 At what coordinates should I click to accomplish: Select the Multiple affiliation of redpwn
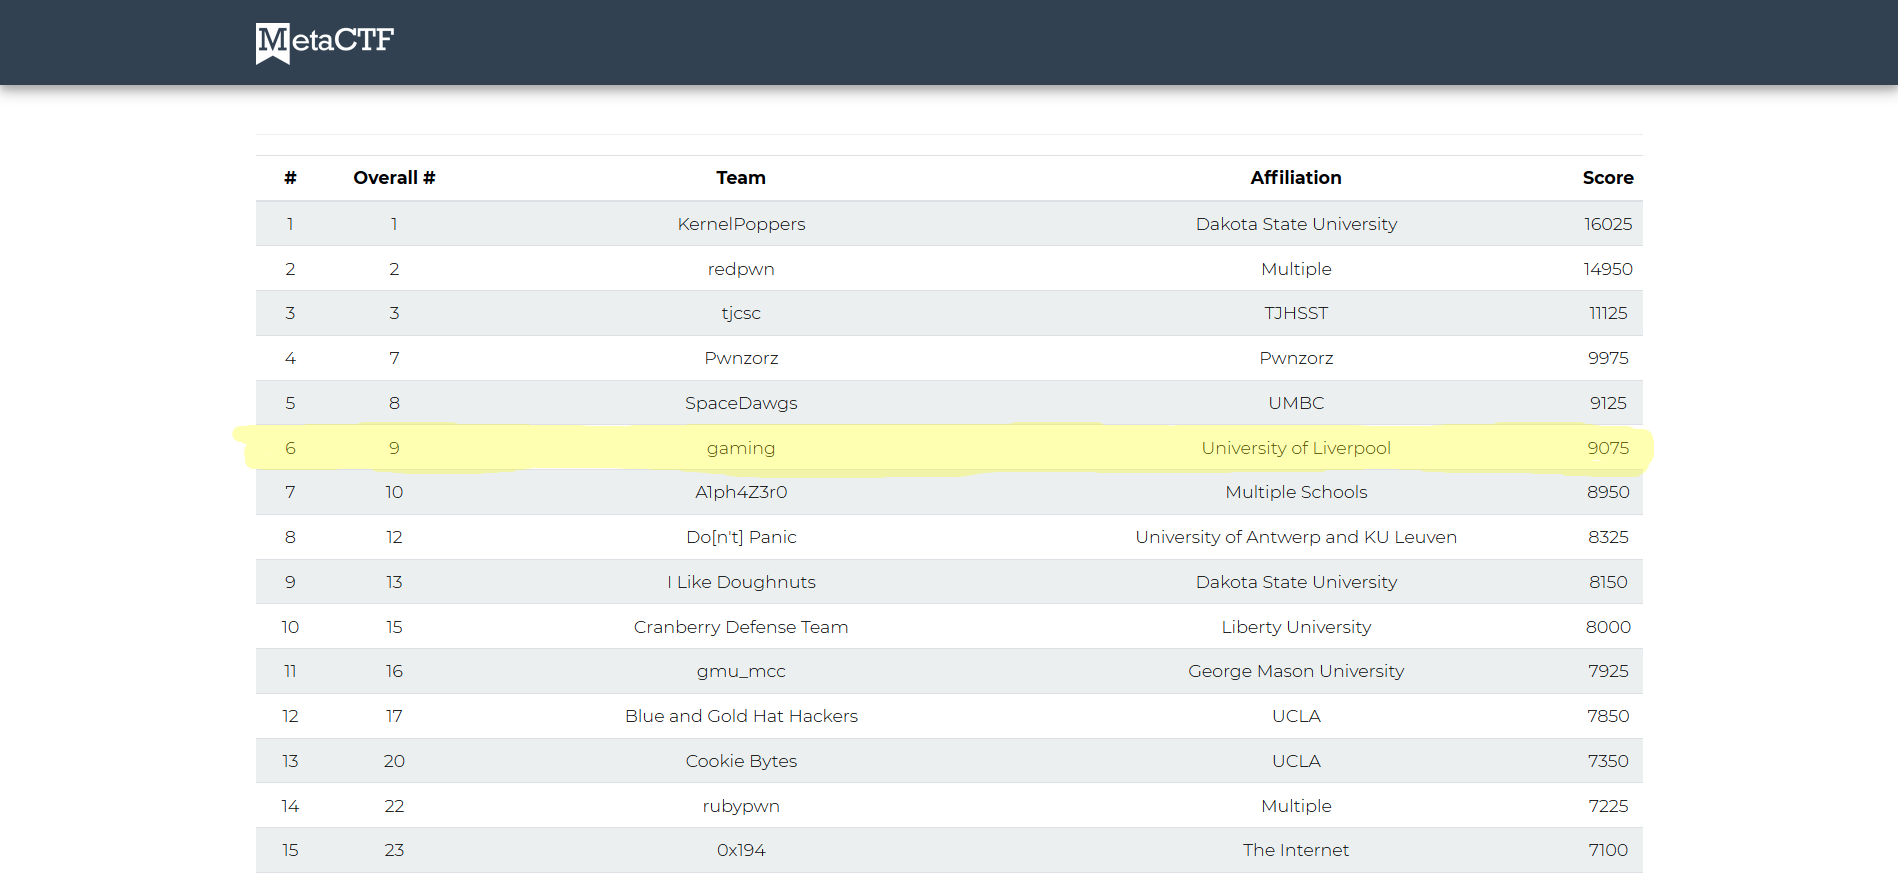tap(1296, 269)
